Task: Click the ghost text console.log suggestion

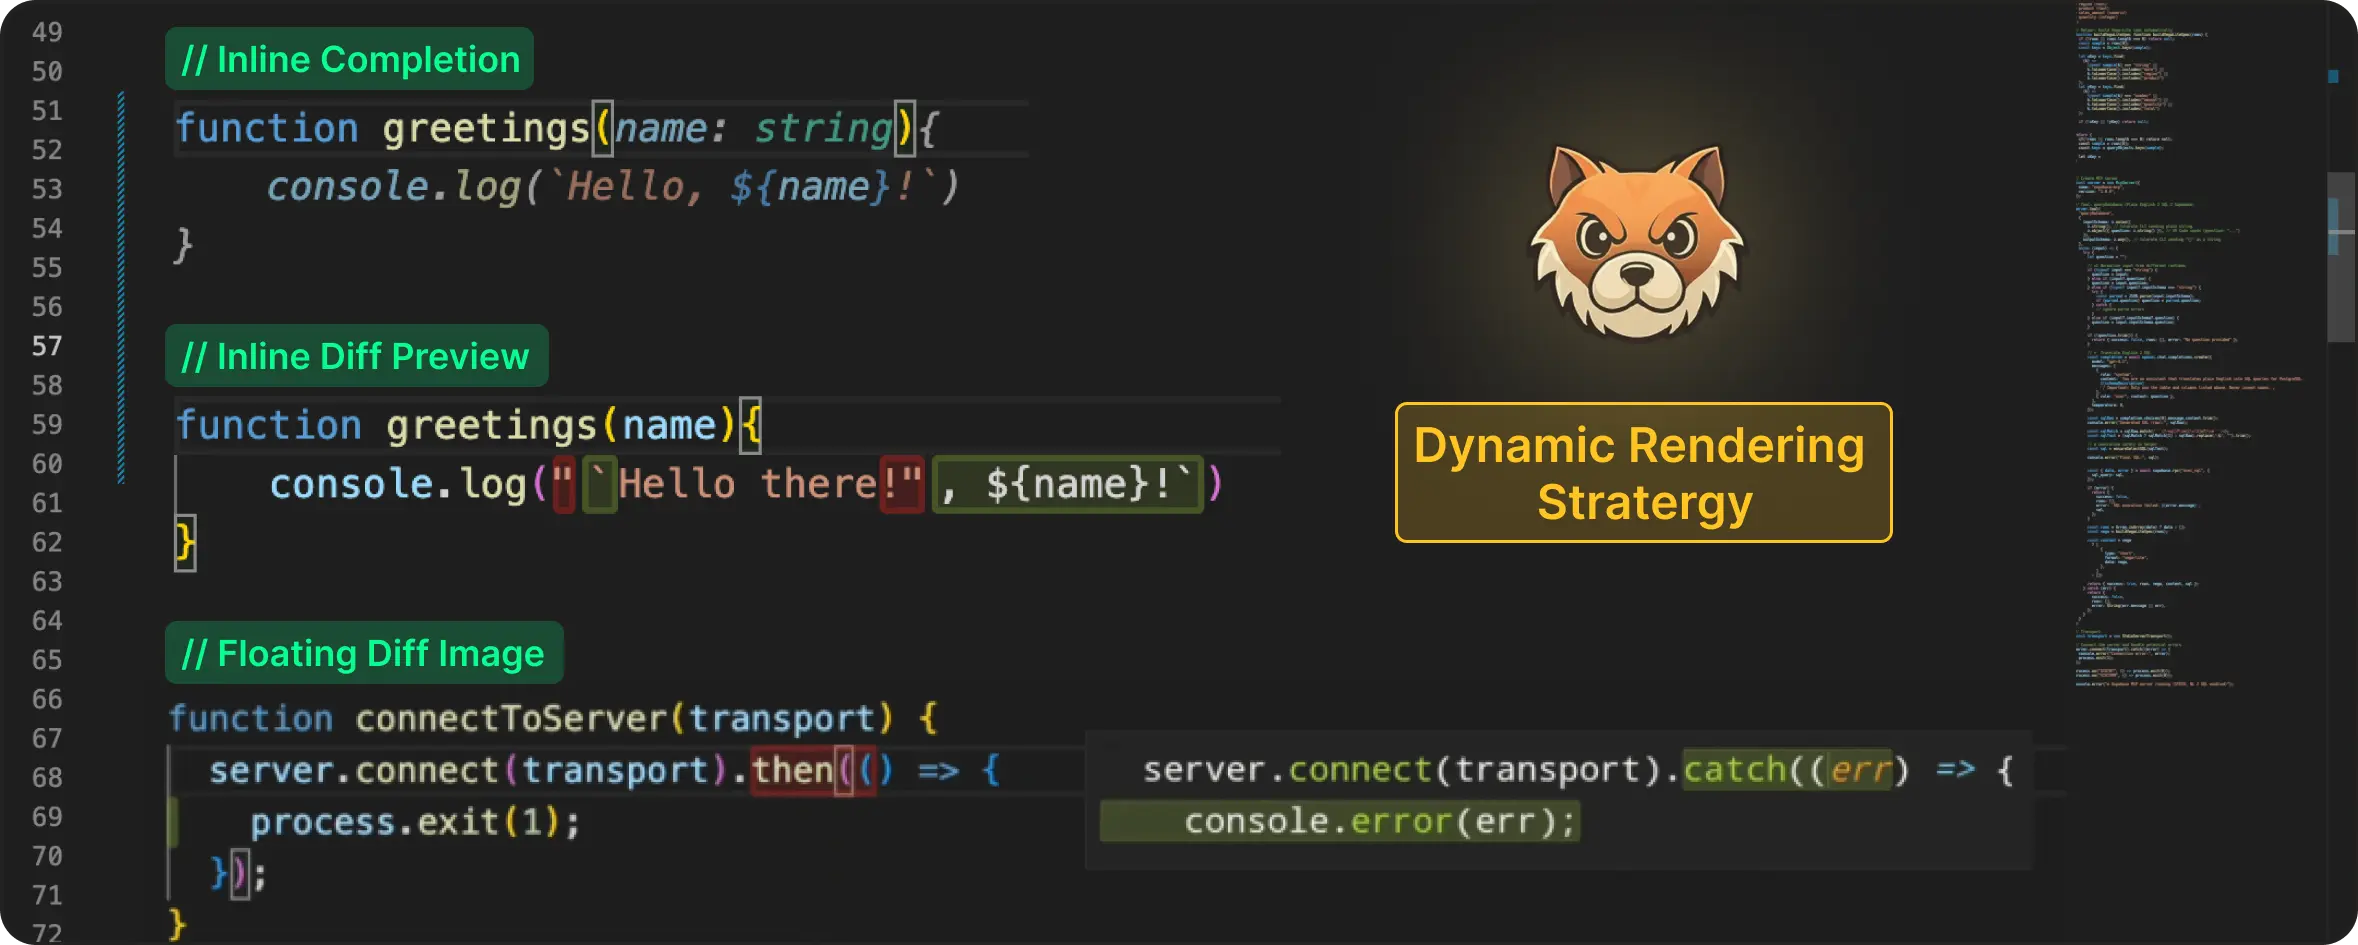Action: coord(612,187)
